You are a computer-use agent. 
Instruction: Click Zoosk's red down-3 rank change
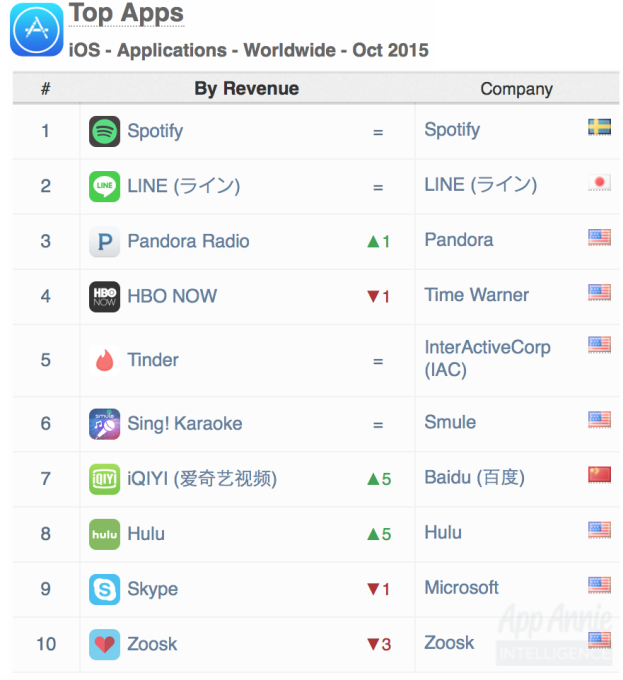click(379, 644)
